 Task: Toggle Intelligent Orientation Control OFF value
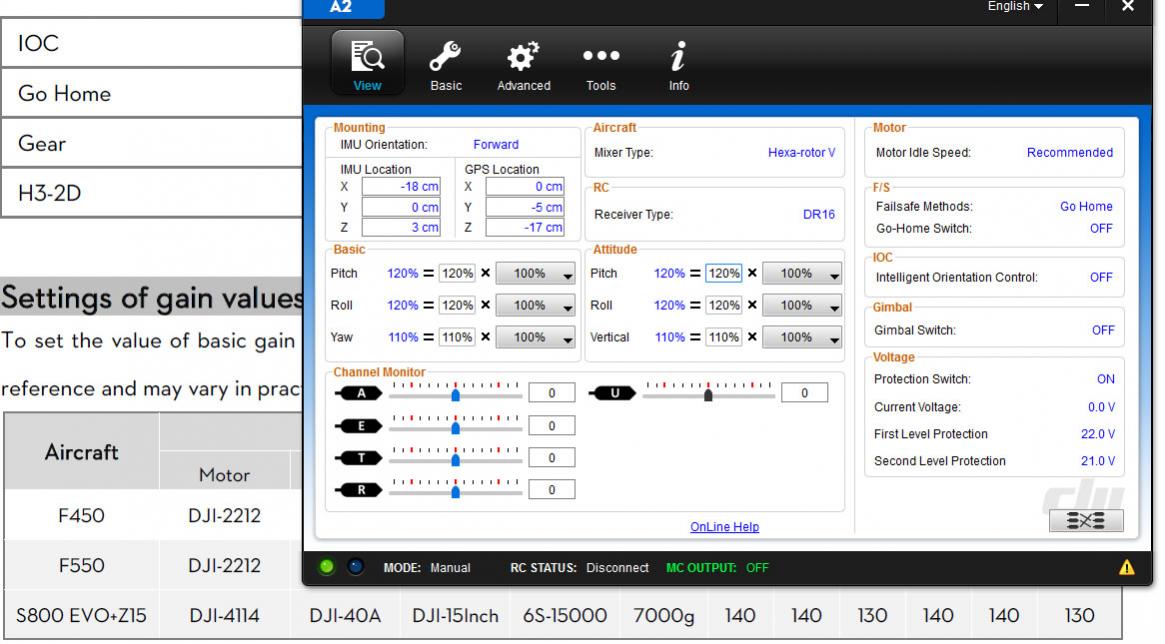[1101, 277]
